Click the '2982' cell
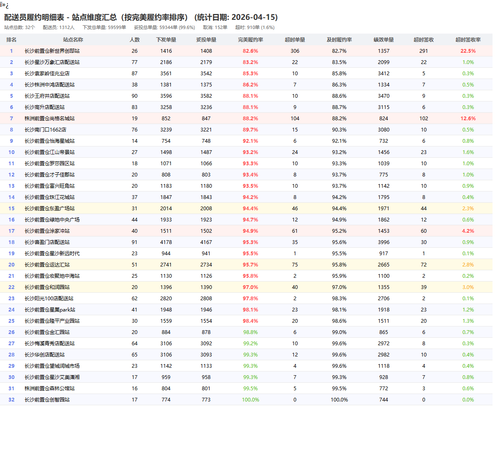Screen dimensions: 500x458 click(x=384, y=355)
